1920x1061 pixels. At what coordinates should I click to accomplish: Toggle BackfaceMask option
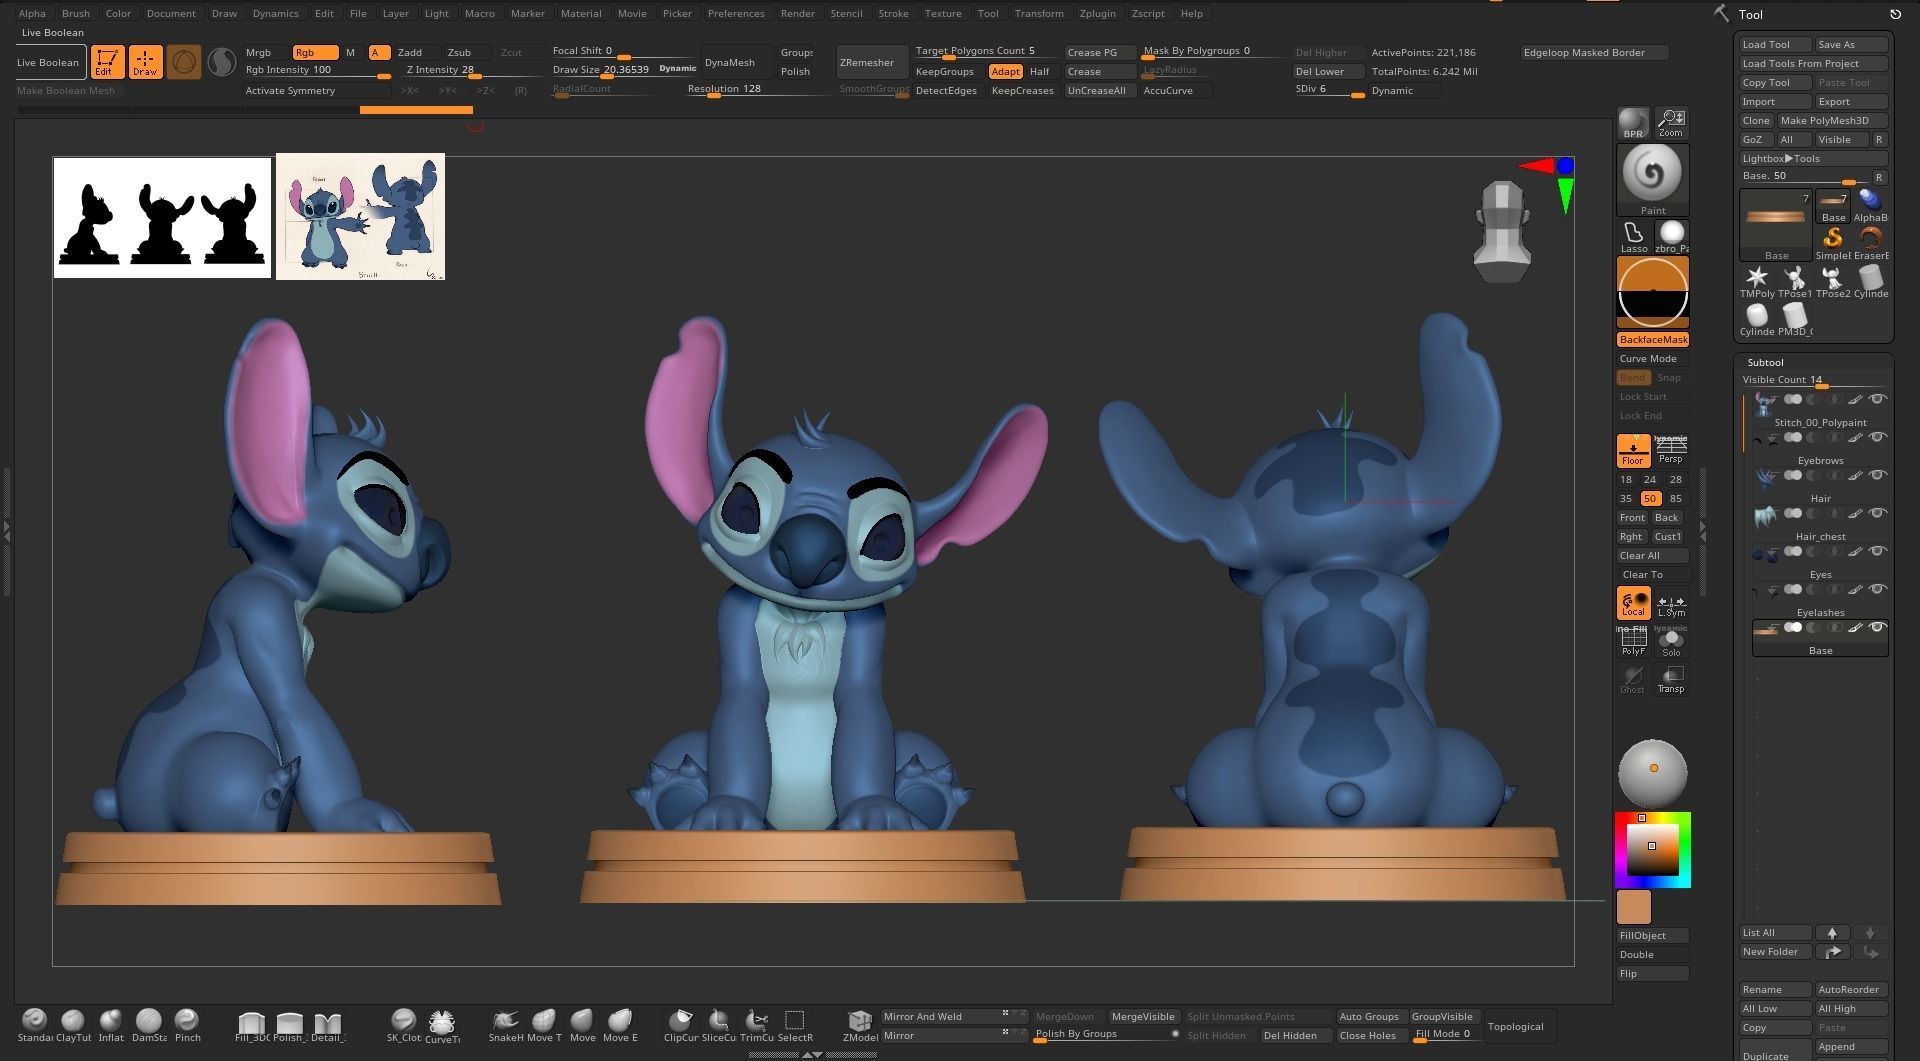pos(1652,339)
